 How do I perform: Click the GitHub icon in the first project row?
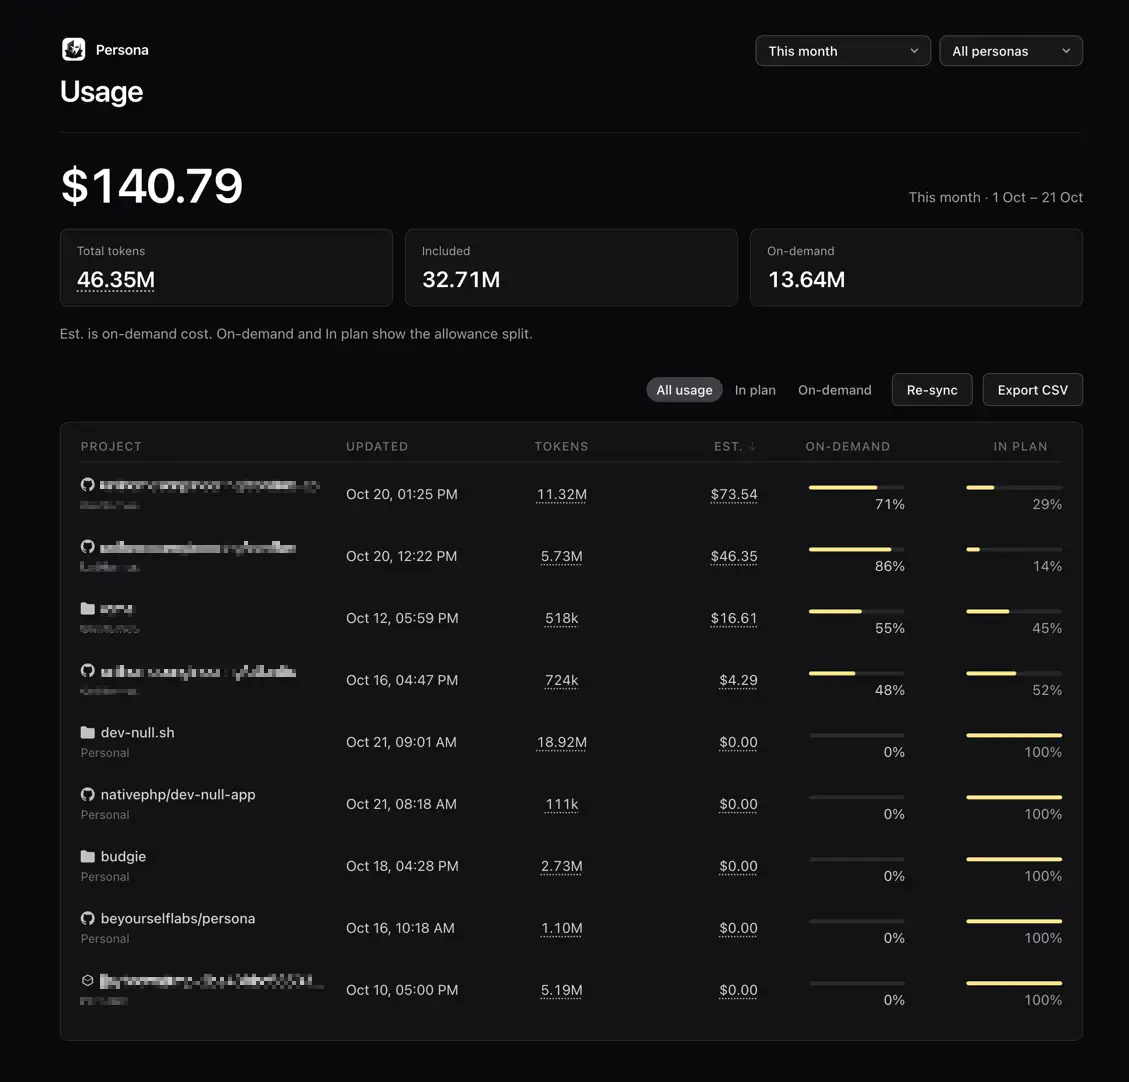[88, 484]
